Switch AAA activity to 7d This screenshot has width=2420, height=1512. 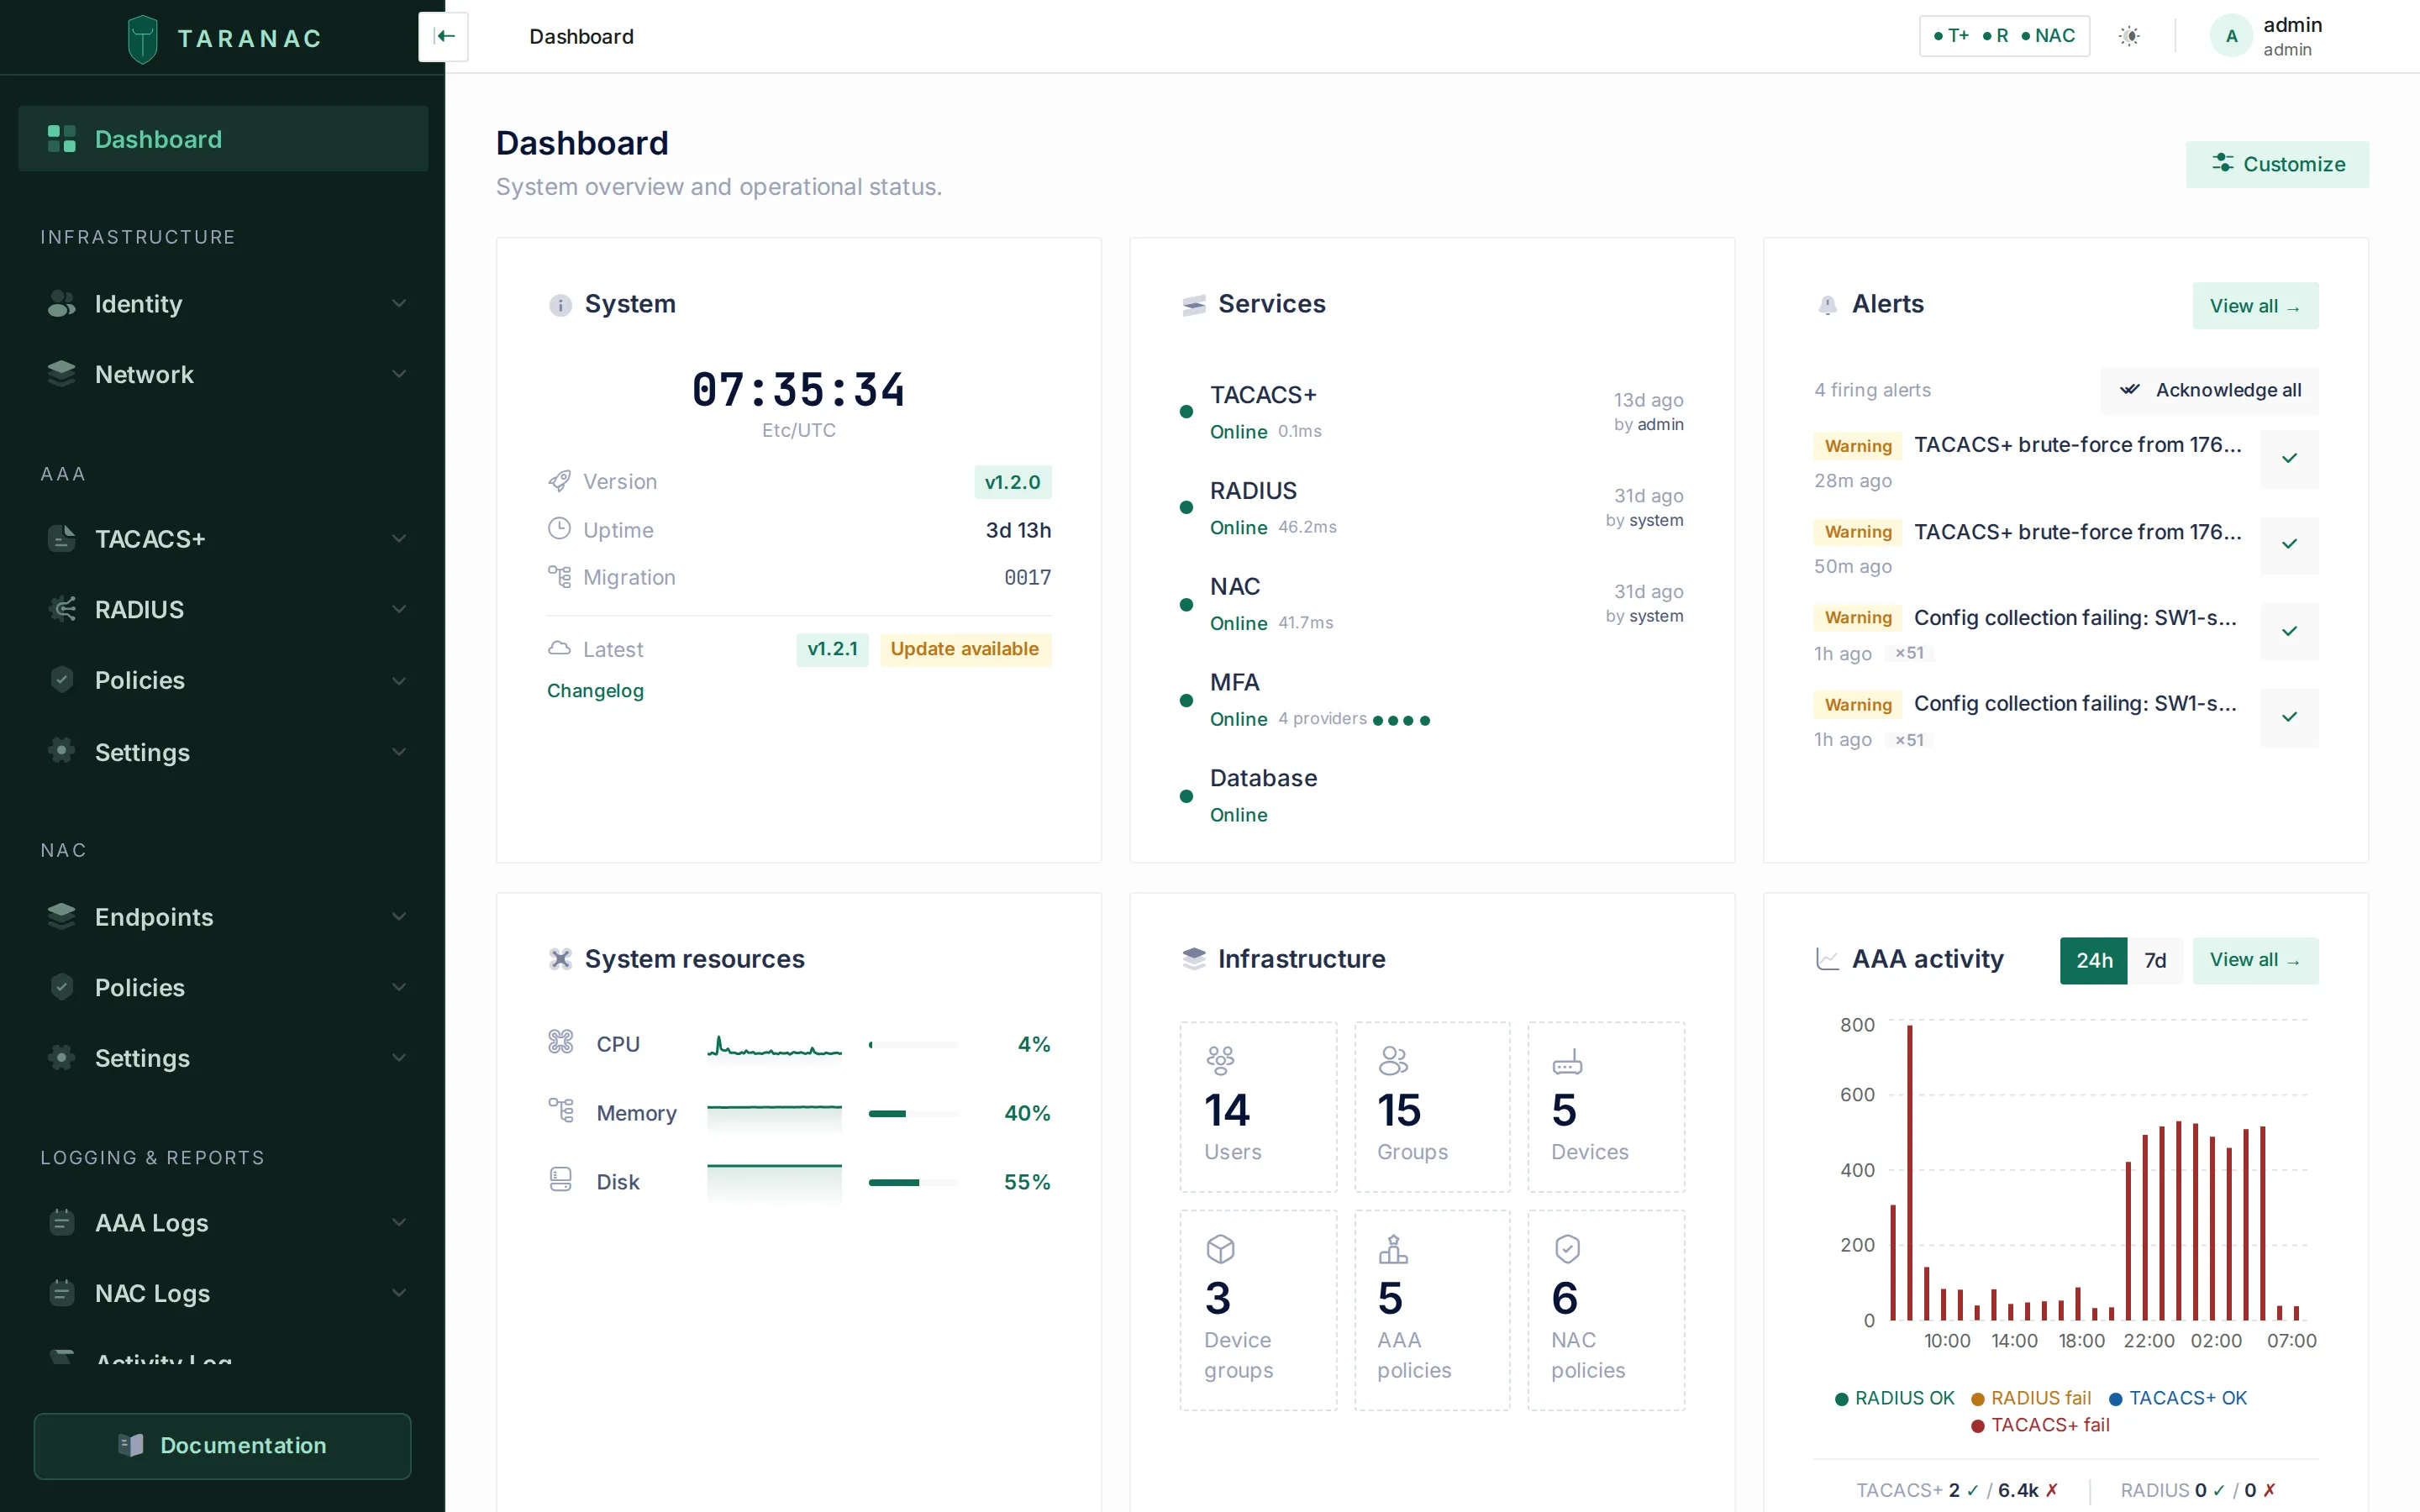coord(2155,960)
